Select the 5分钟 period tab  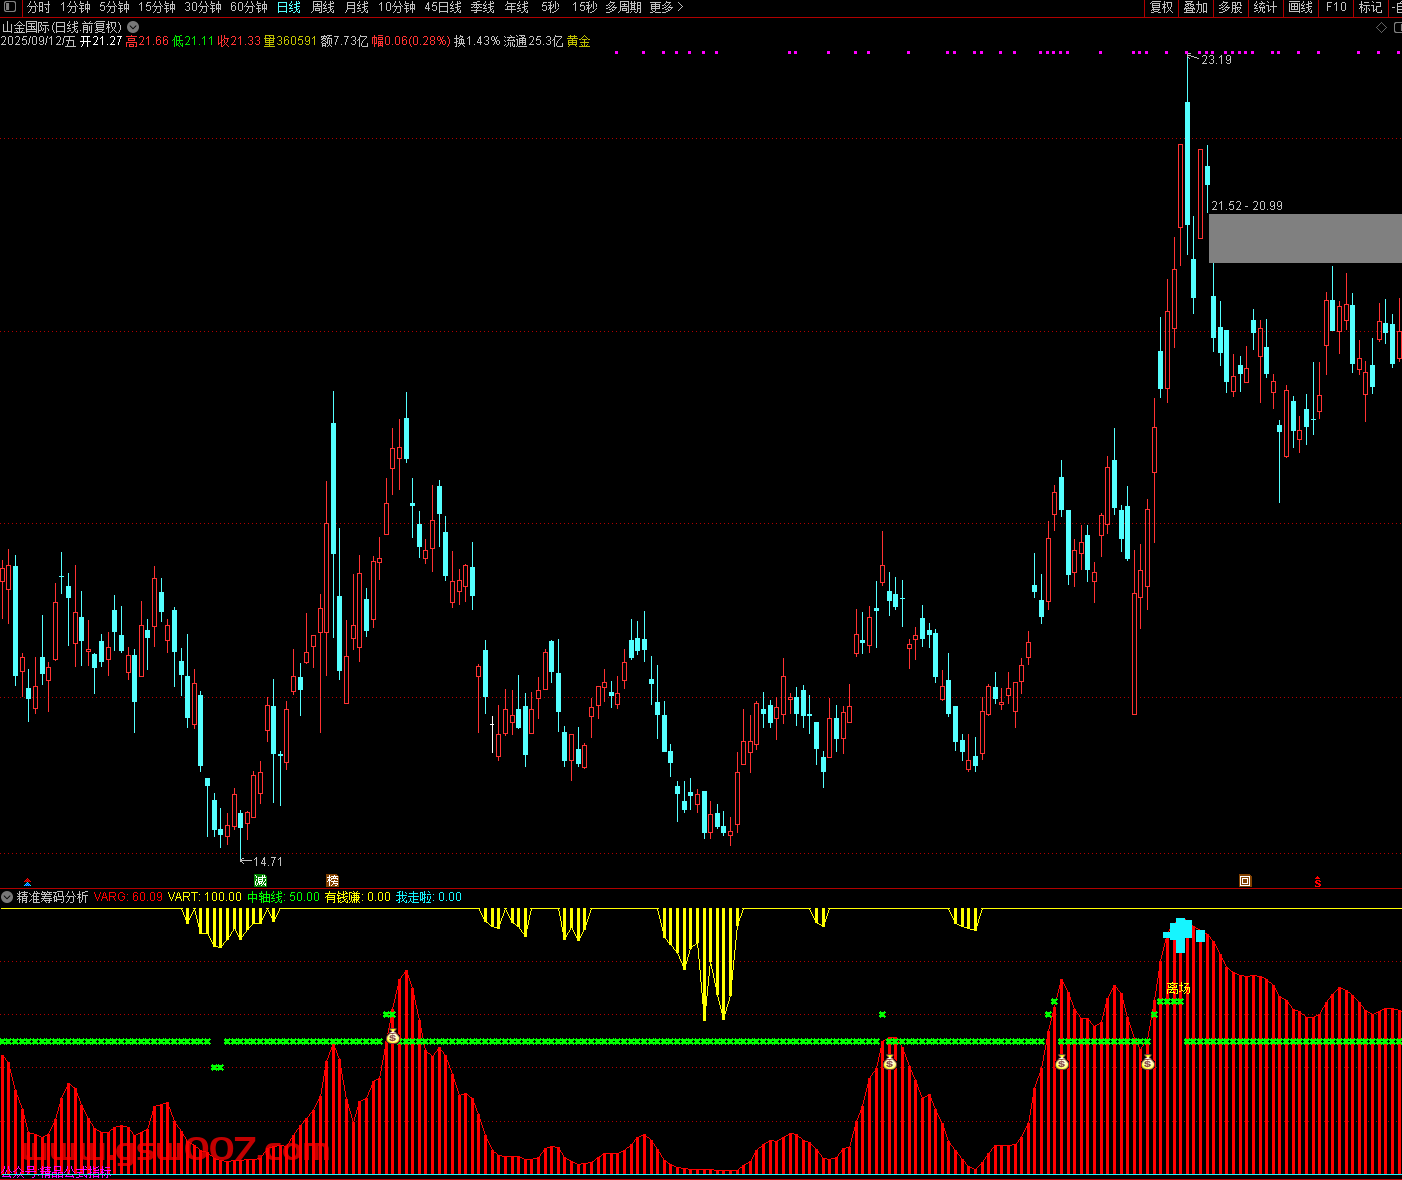tap(114, 7)
